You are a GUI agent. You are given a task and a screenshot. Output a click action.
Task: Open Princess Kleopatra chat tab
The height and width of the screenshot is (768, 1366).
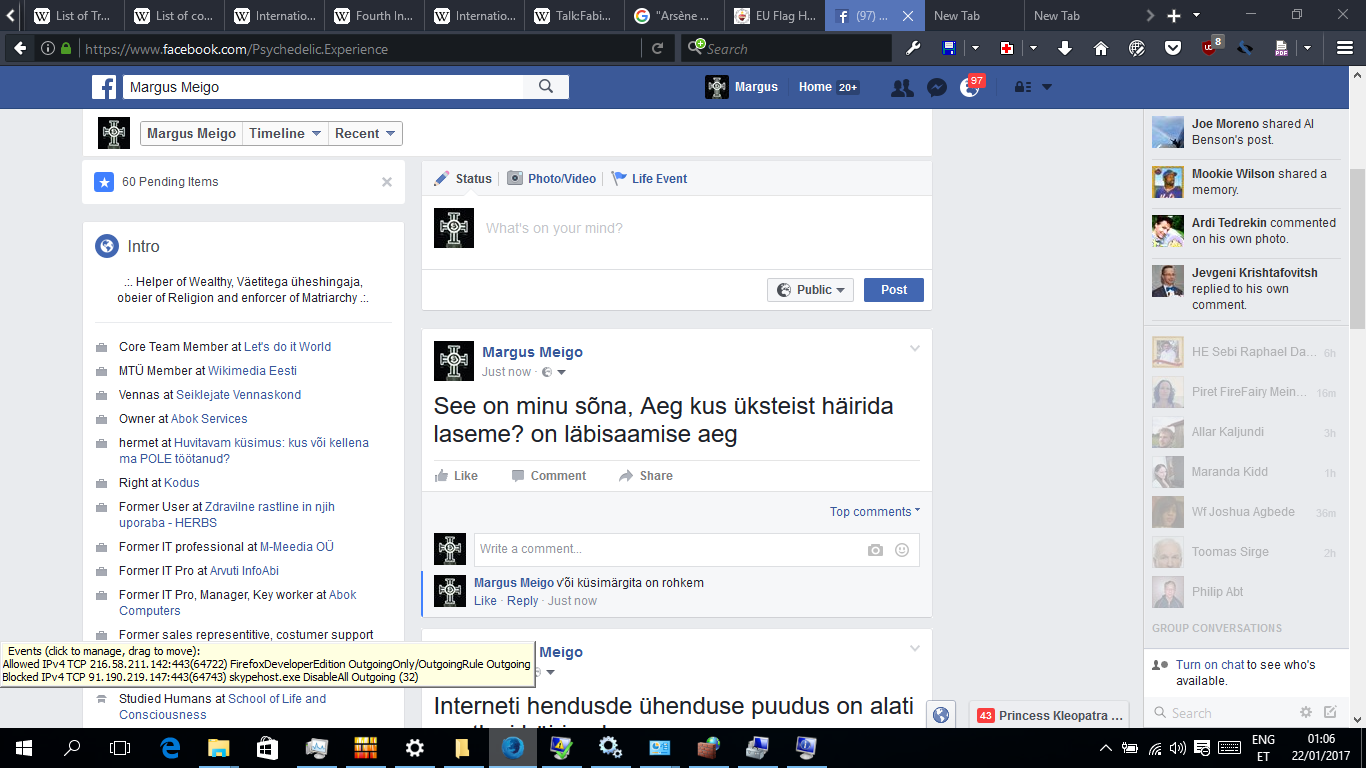click(x=1048, y=715)
